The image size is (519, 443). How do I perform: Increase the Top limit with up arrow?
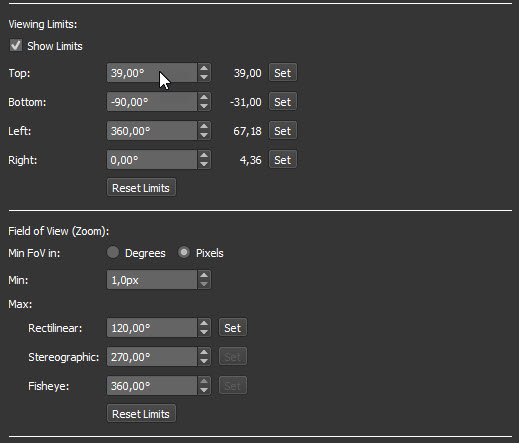(204, 68)
